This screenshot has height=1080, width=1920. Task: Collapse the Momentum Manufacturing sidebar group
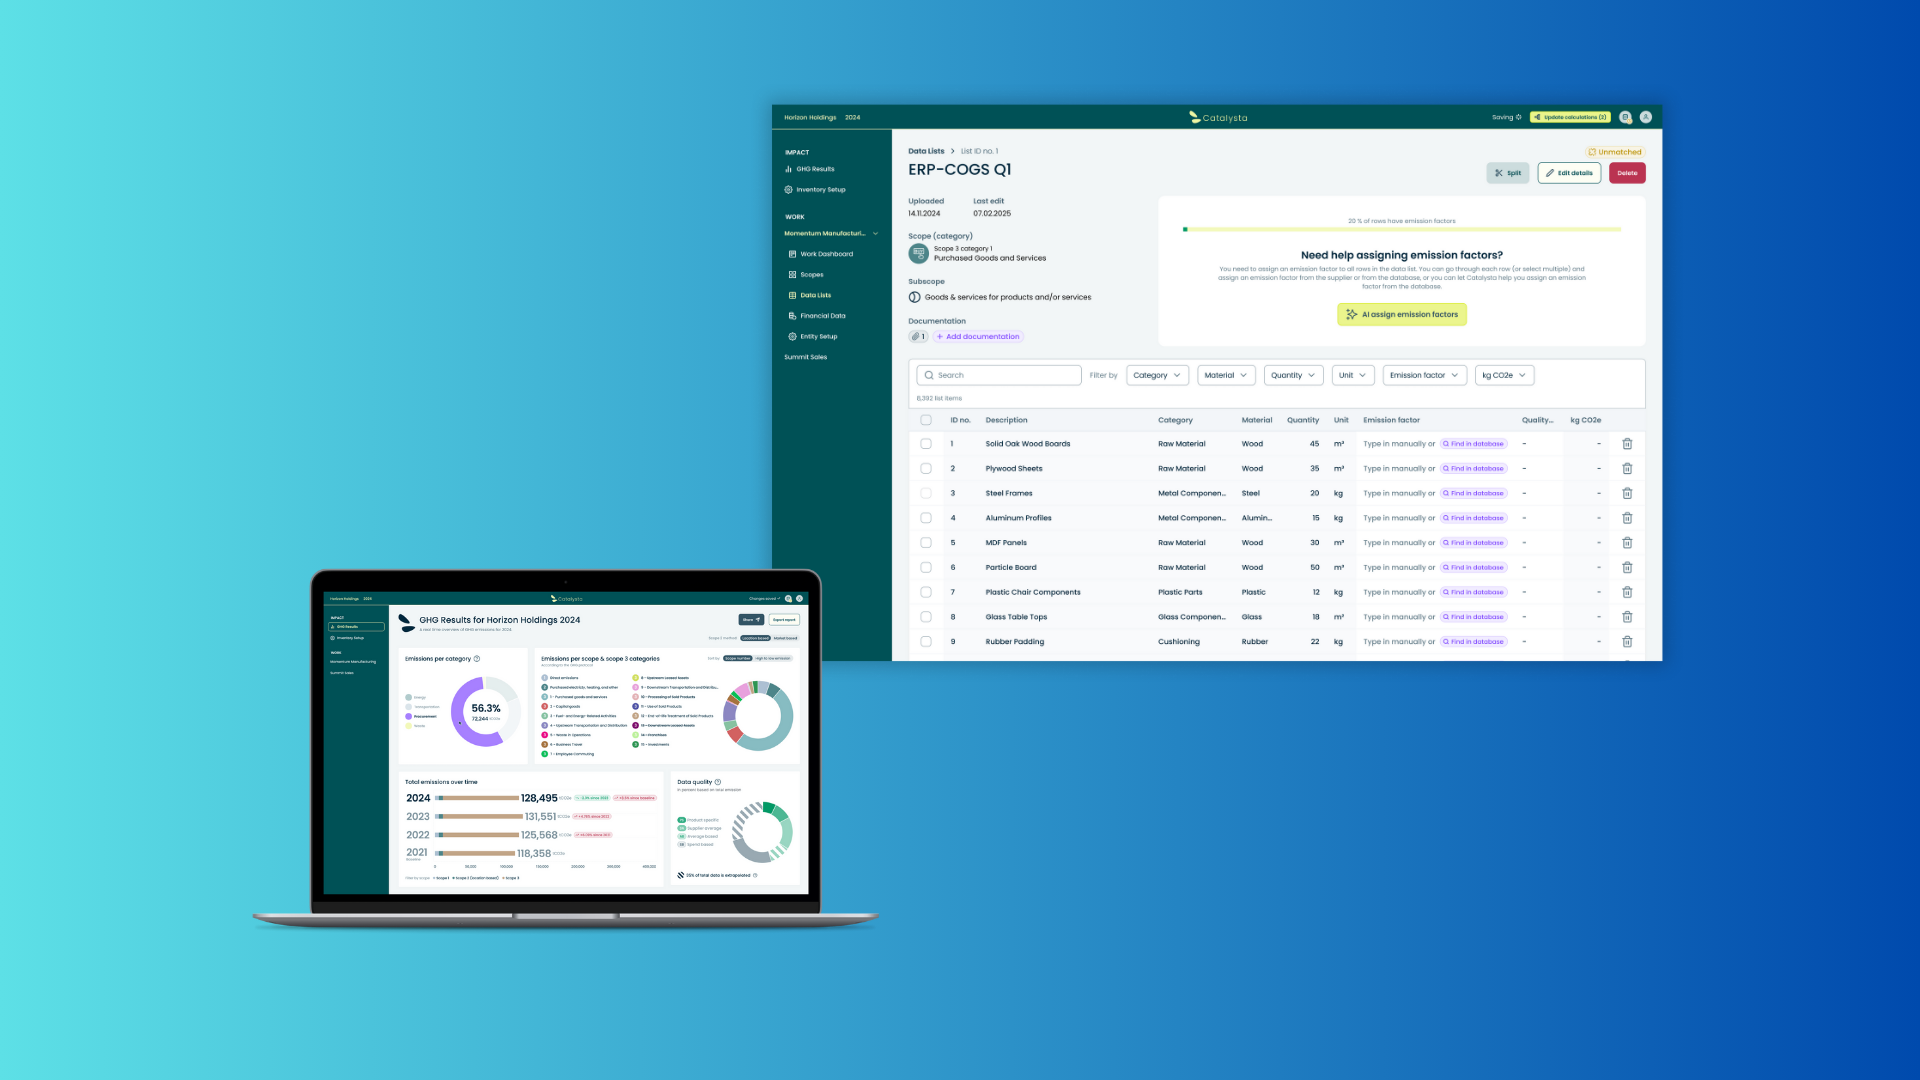click(875, 234)
